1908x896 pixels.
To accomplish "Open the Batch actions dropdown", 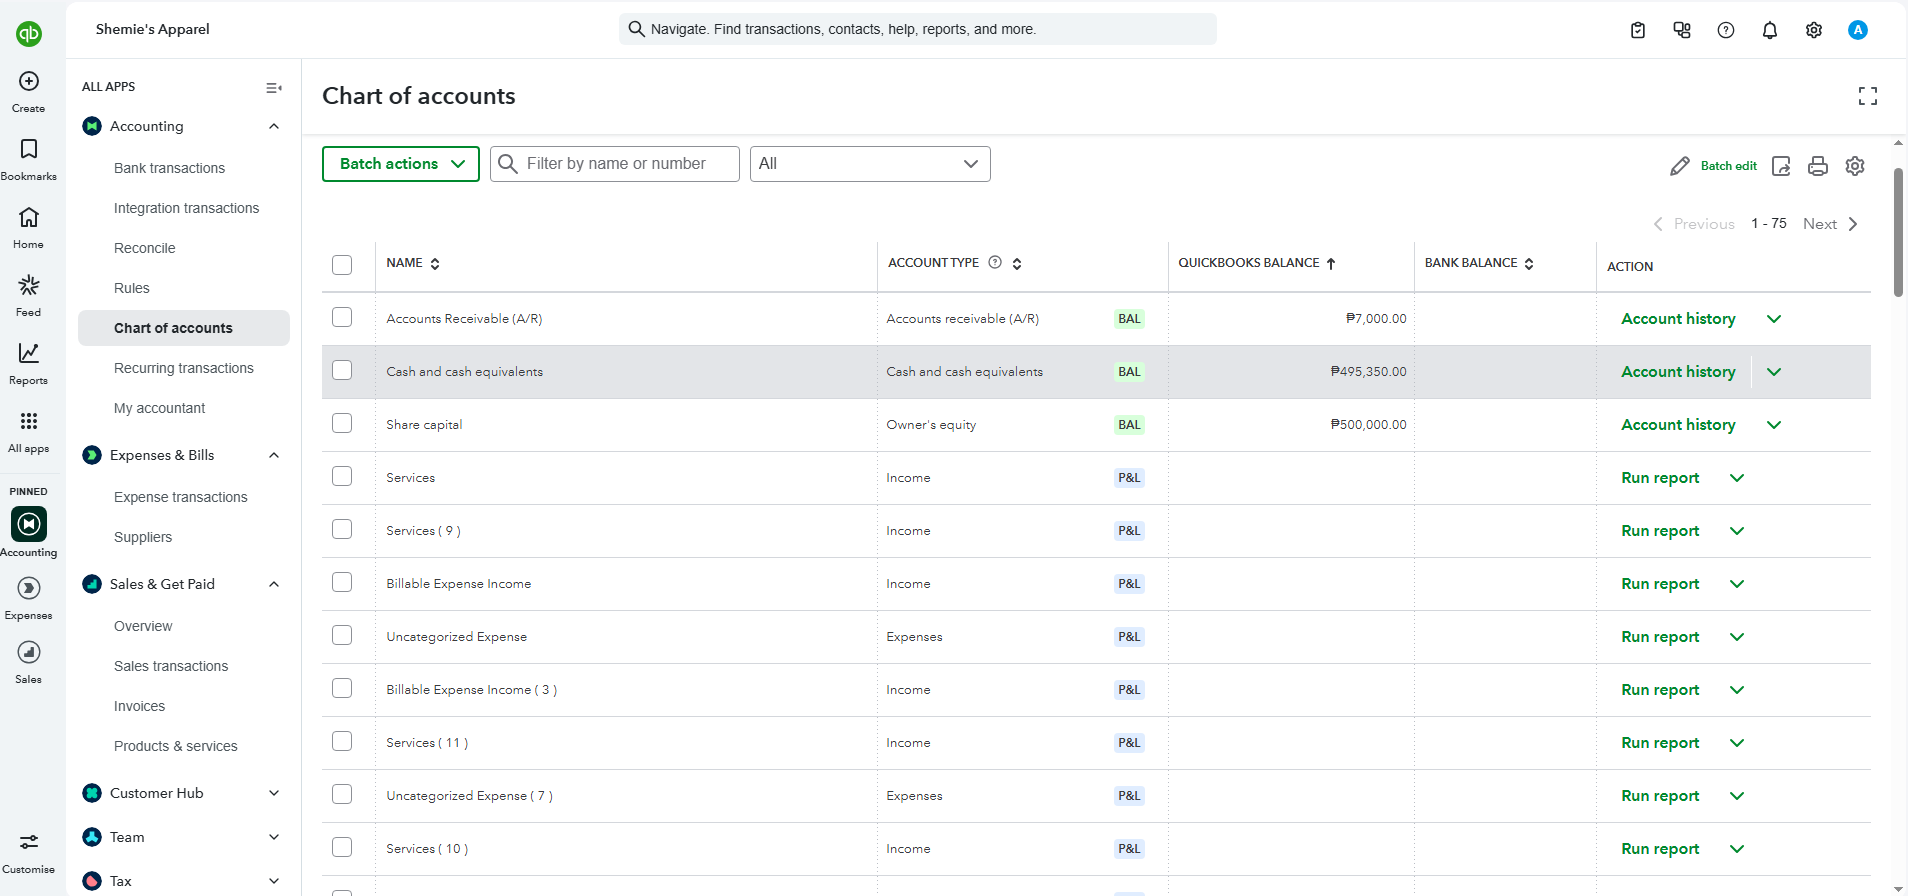I will coord(401,164).
